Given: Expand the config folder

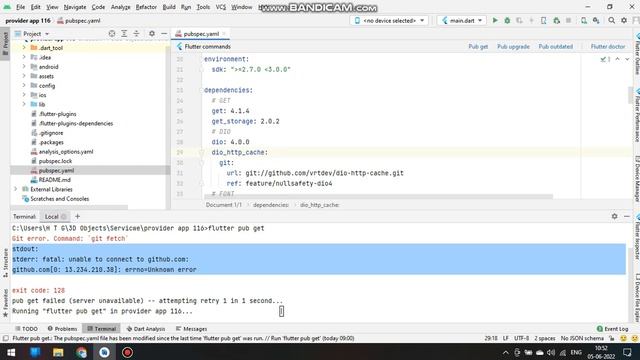Looking at the screenshot, I should click(24, 85).
